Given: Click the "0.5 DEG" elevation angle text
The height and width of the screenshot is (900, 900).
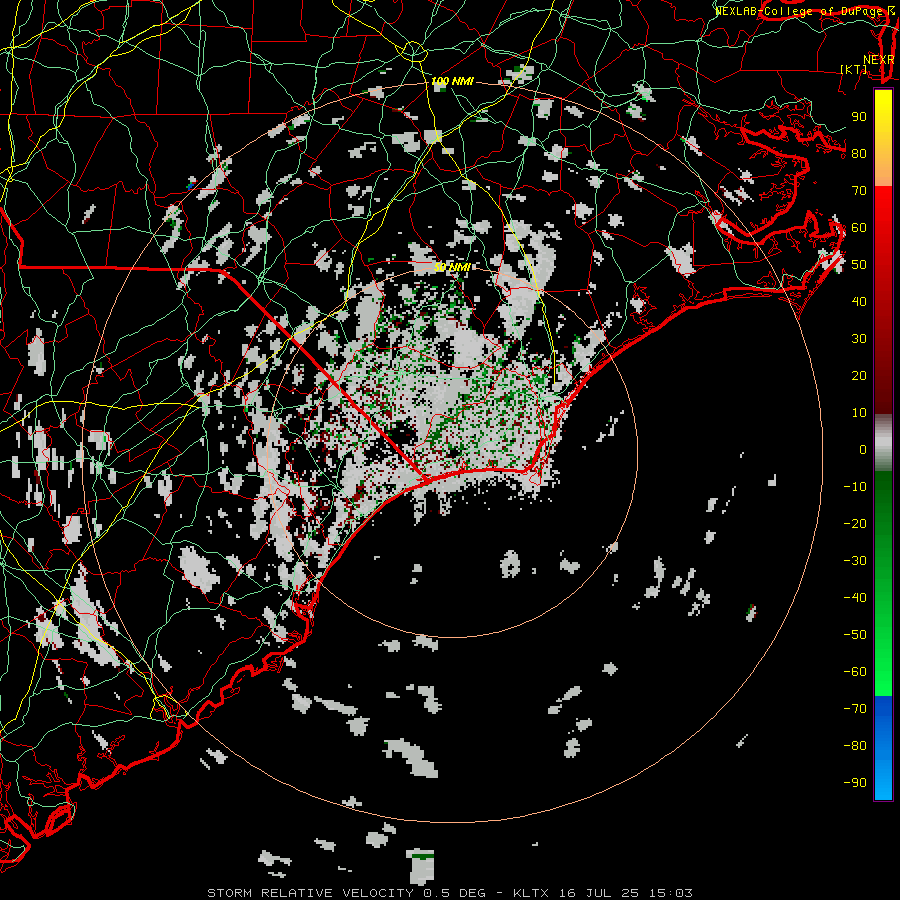Looking at the screenshot, I should pyautogui.click(x=455, y=893).
